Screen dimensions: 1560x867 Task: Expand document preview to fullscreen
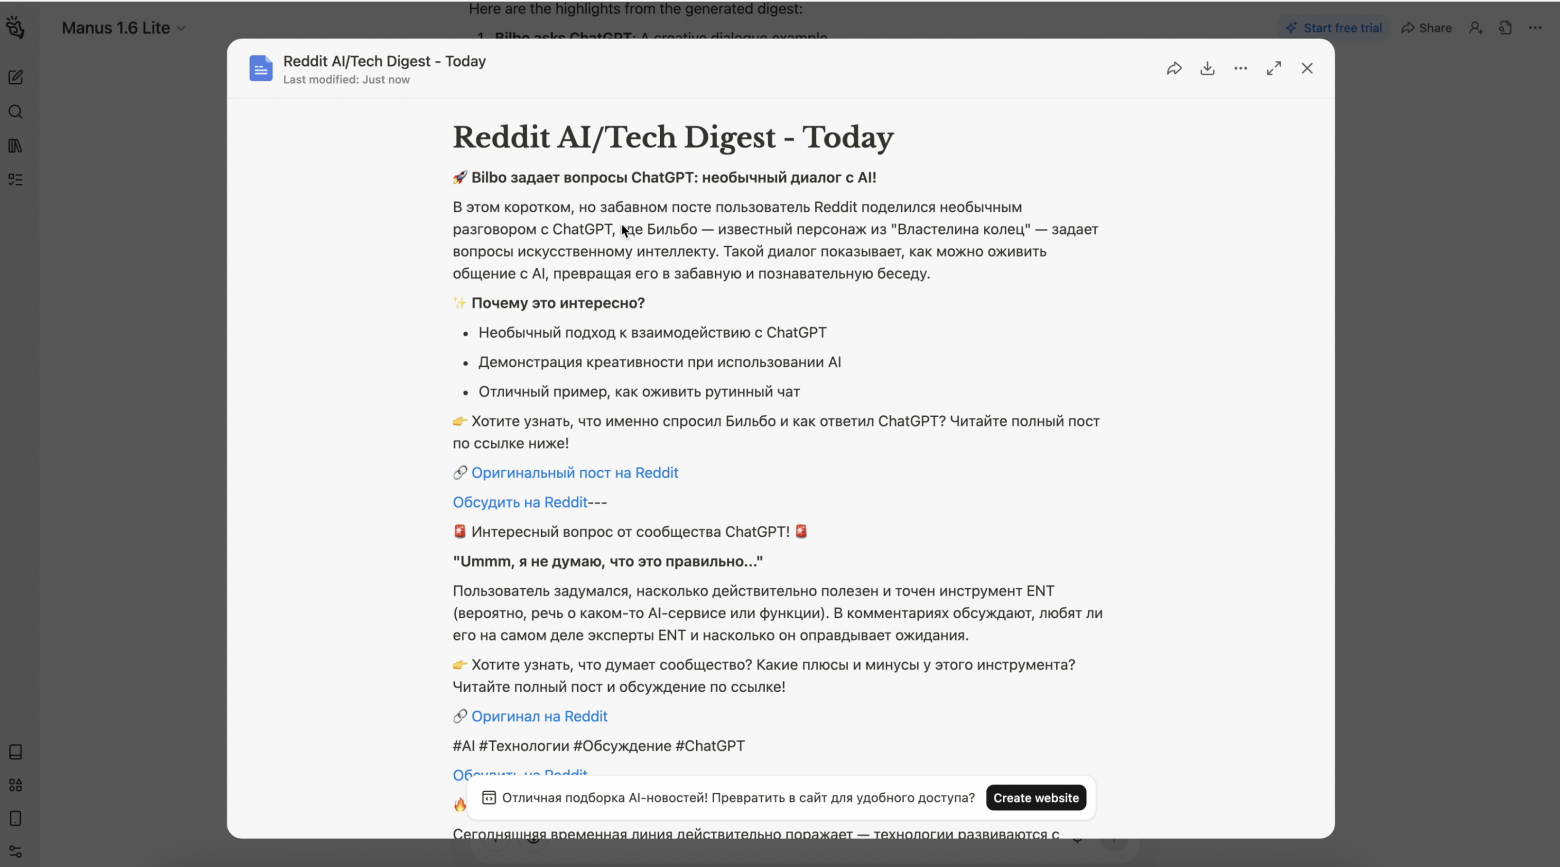tap(1273, 68)
